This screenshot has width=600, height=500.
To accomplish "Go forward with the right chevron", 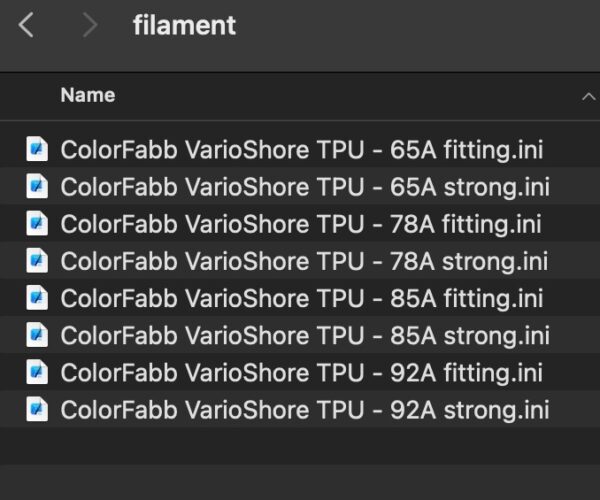I will point(90,25).
